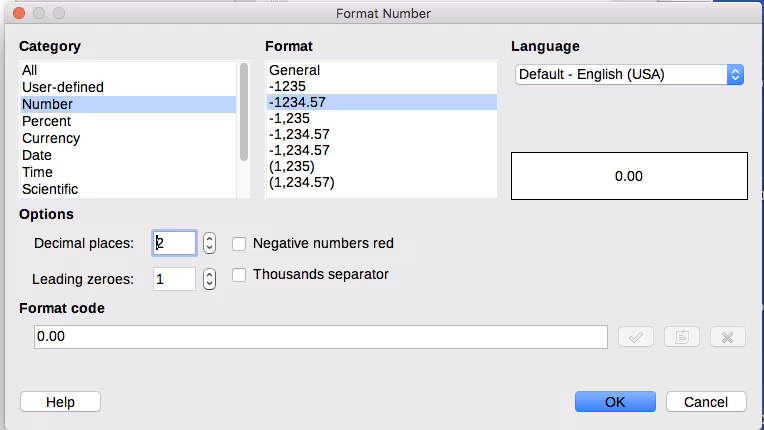Focus the Decimal places field
The image size is (764, 430).
[174, 243]
